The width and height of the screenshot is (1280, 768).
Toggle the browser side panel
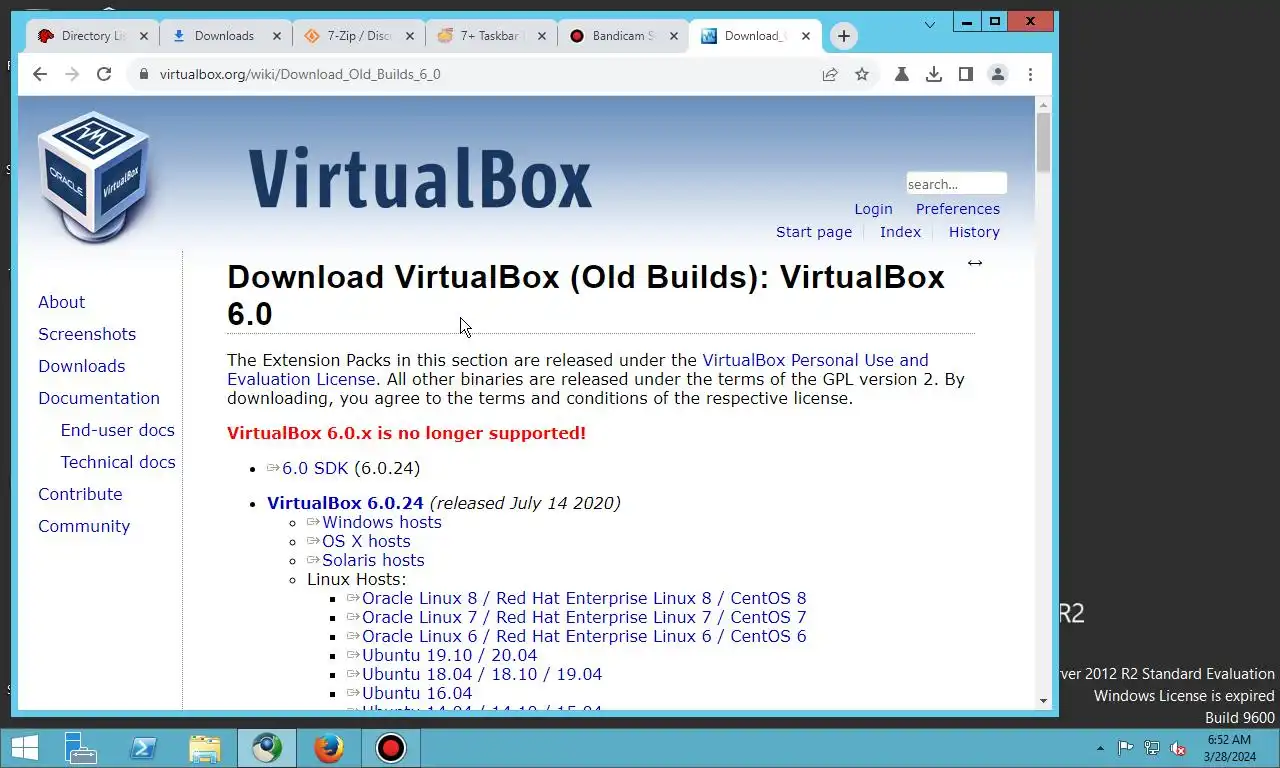(x=966, y=74)
